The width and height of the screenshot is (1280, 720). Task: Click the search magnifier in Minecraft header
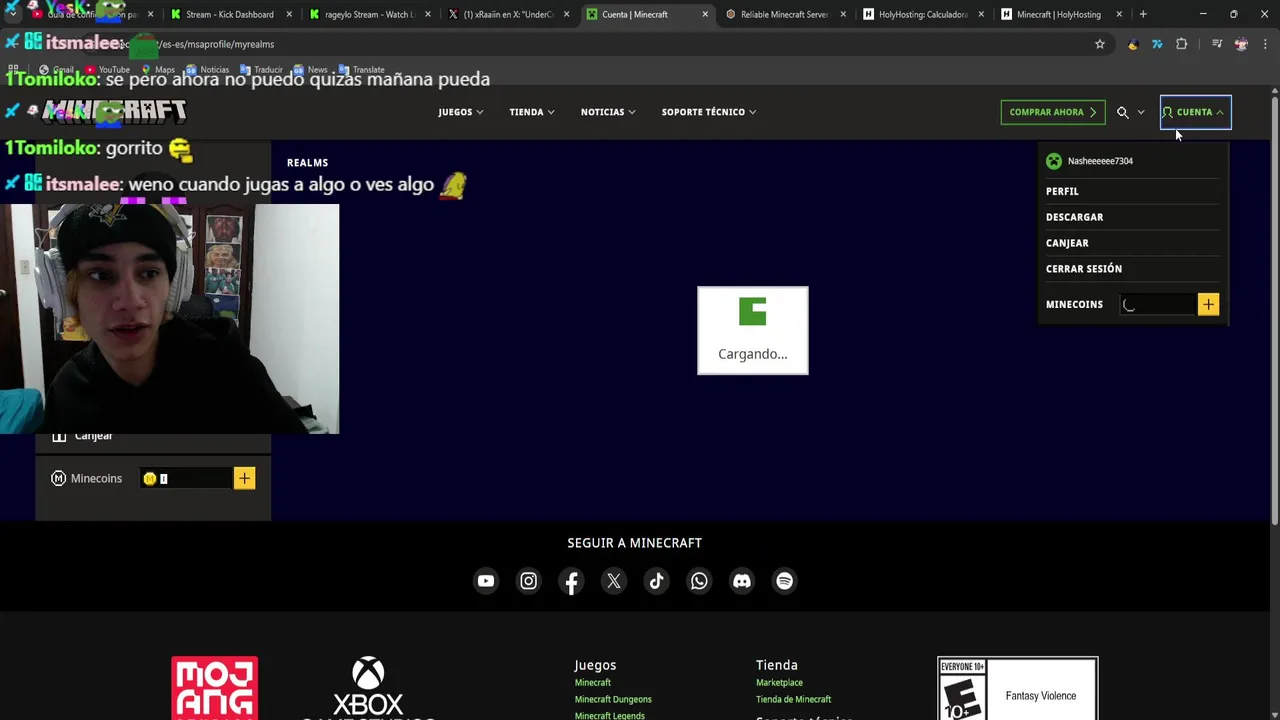1123,112
